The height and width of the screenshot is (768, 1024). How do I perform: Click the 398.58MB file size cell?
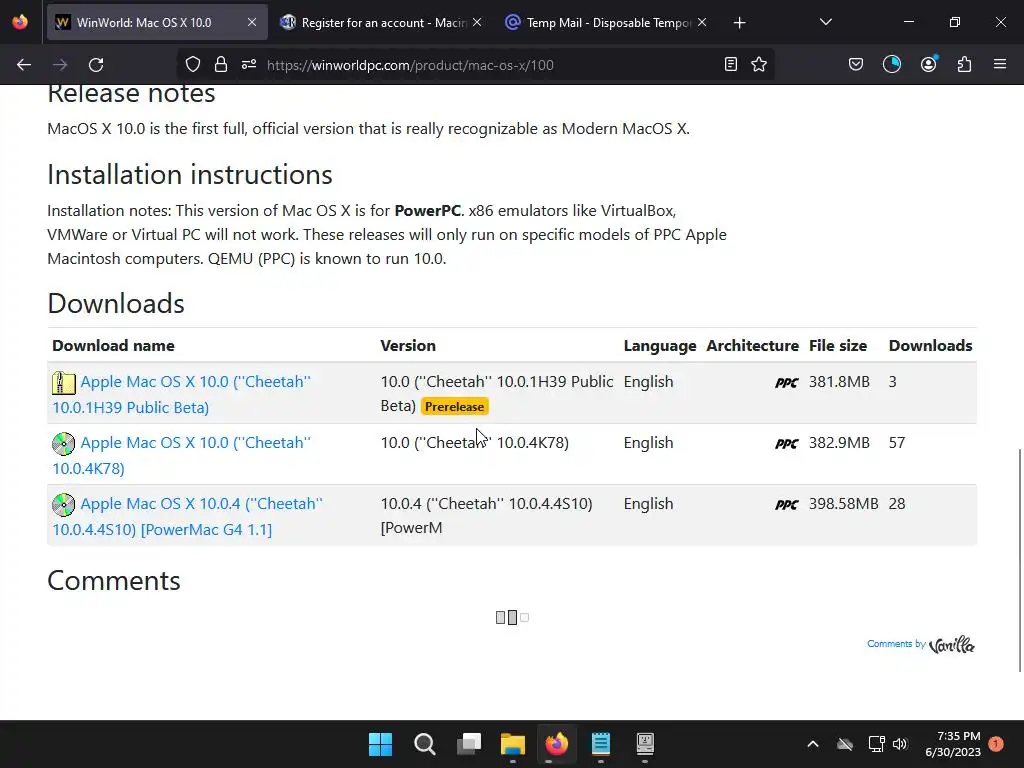(x=843, y=504)
